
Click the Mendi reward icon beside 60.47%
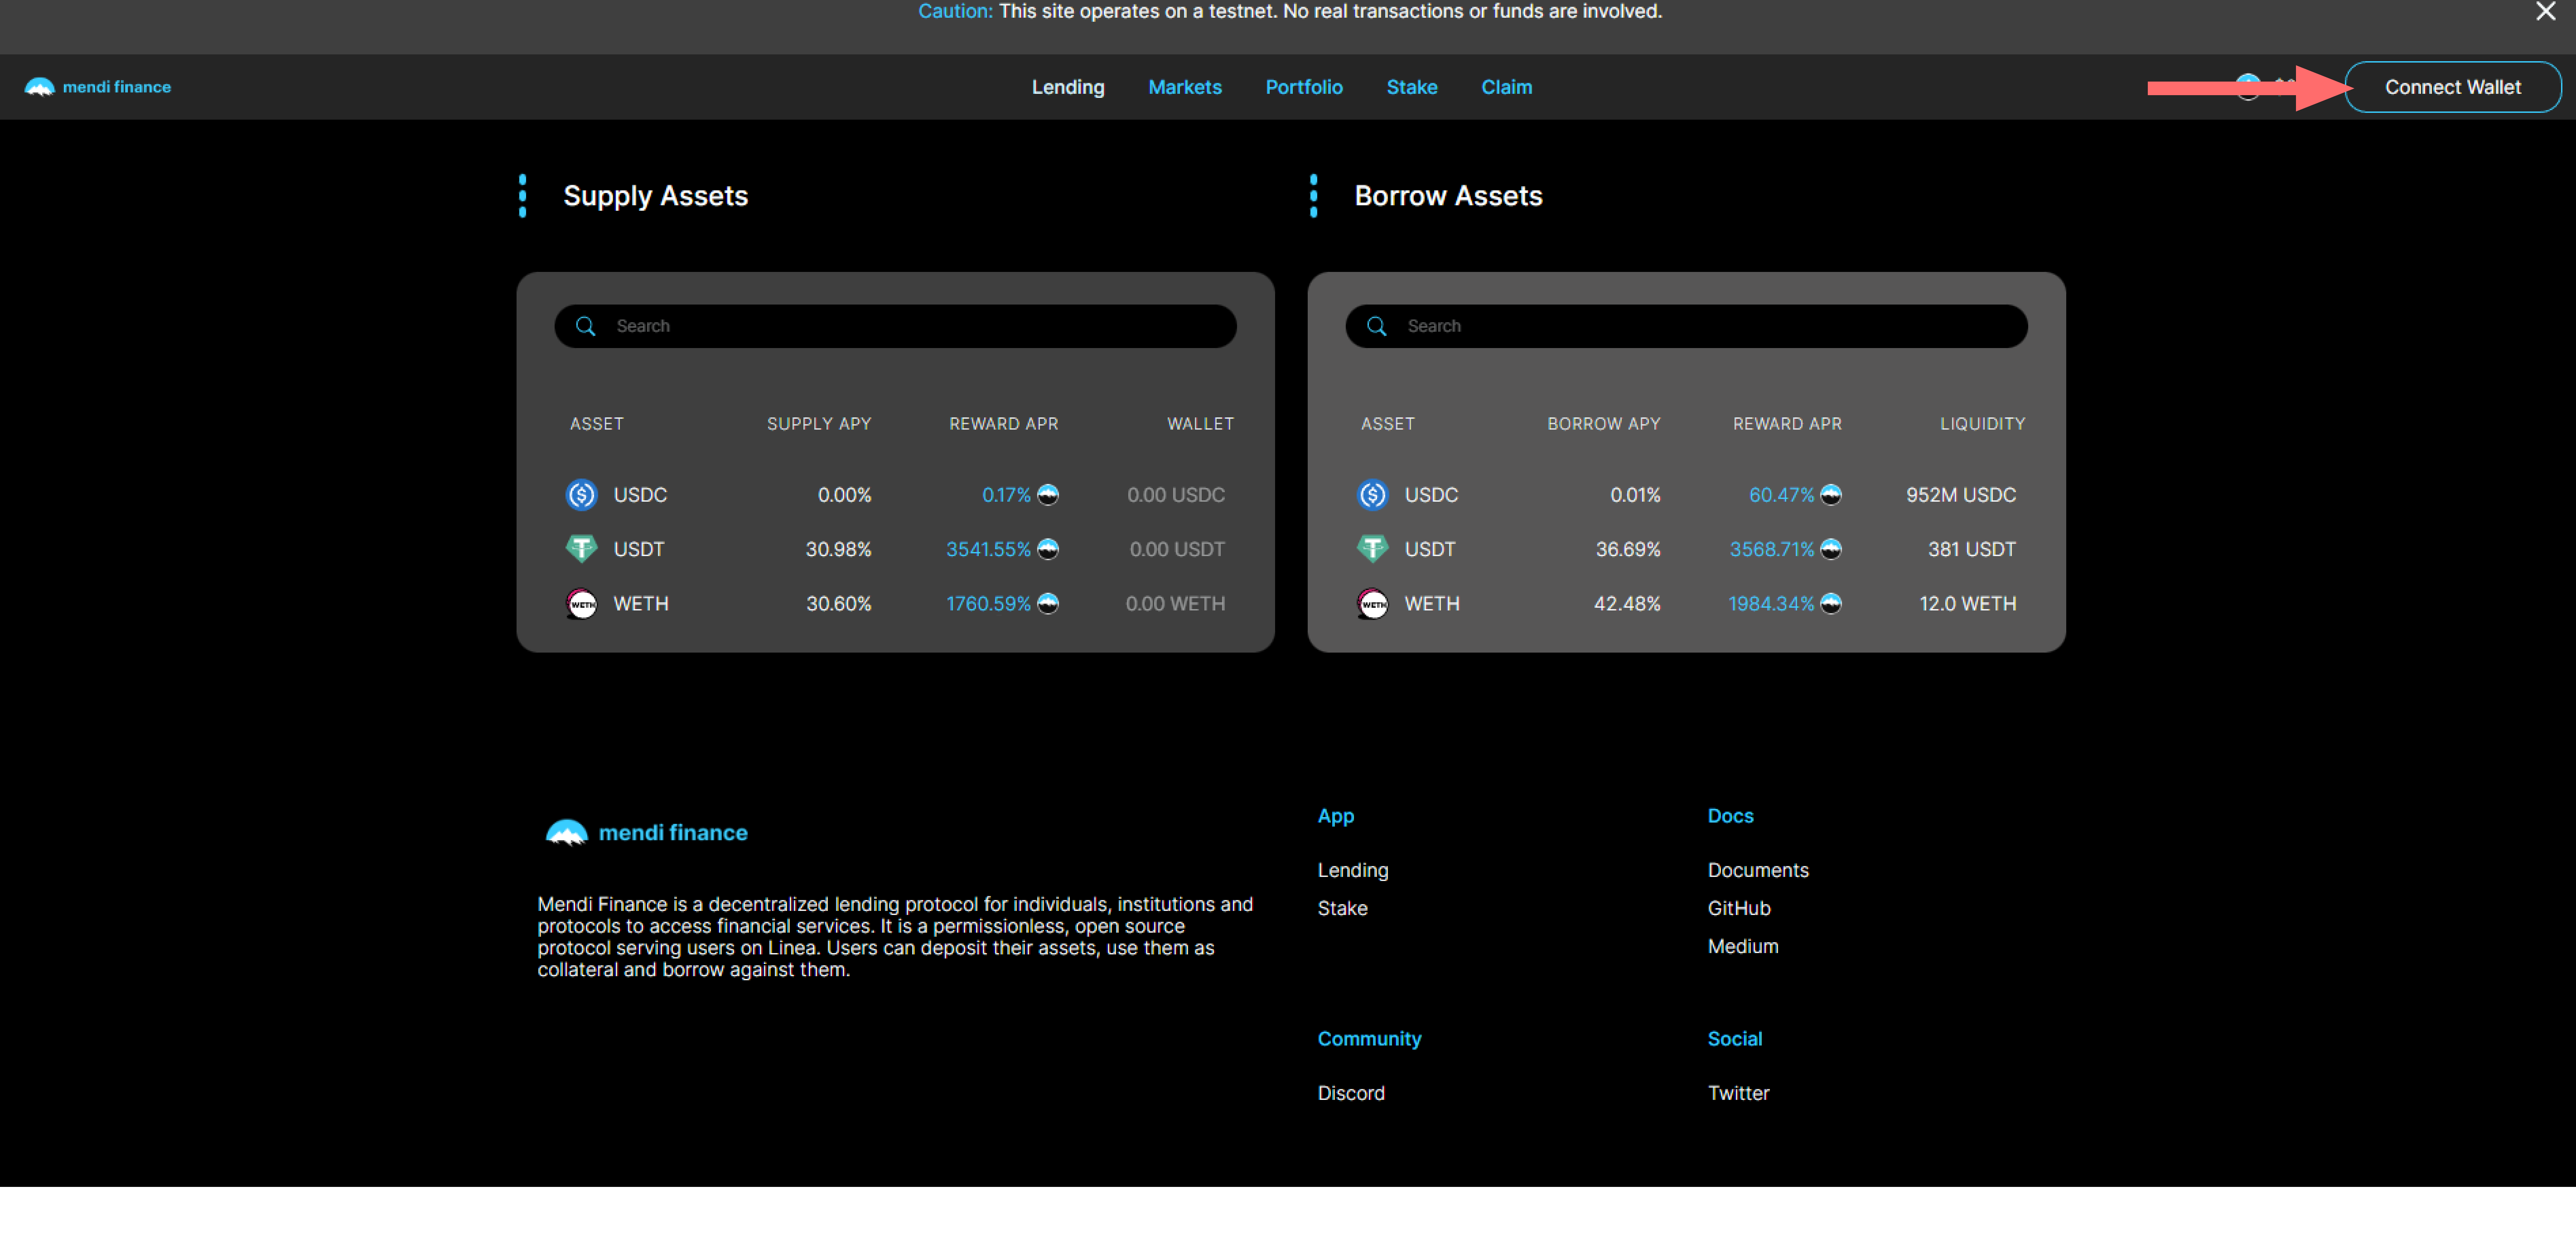click(x=1831, y=495)
